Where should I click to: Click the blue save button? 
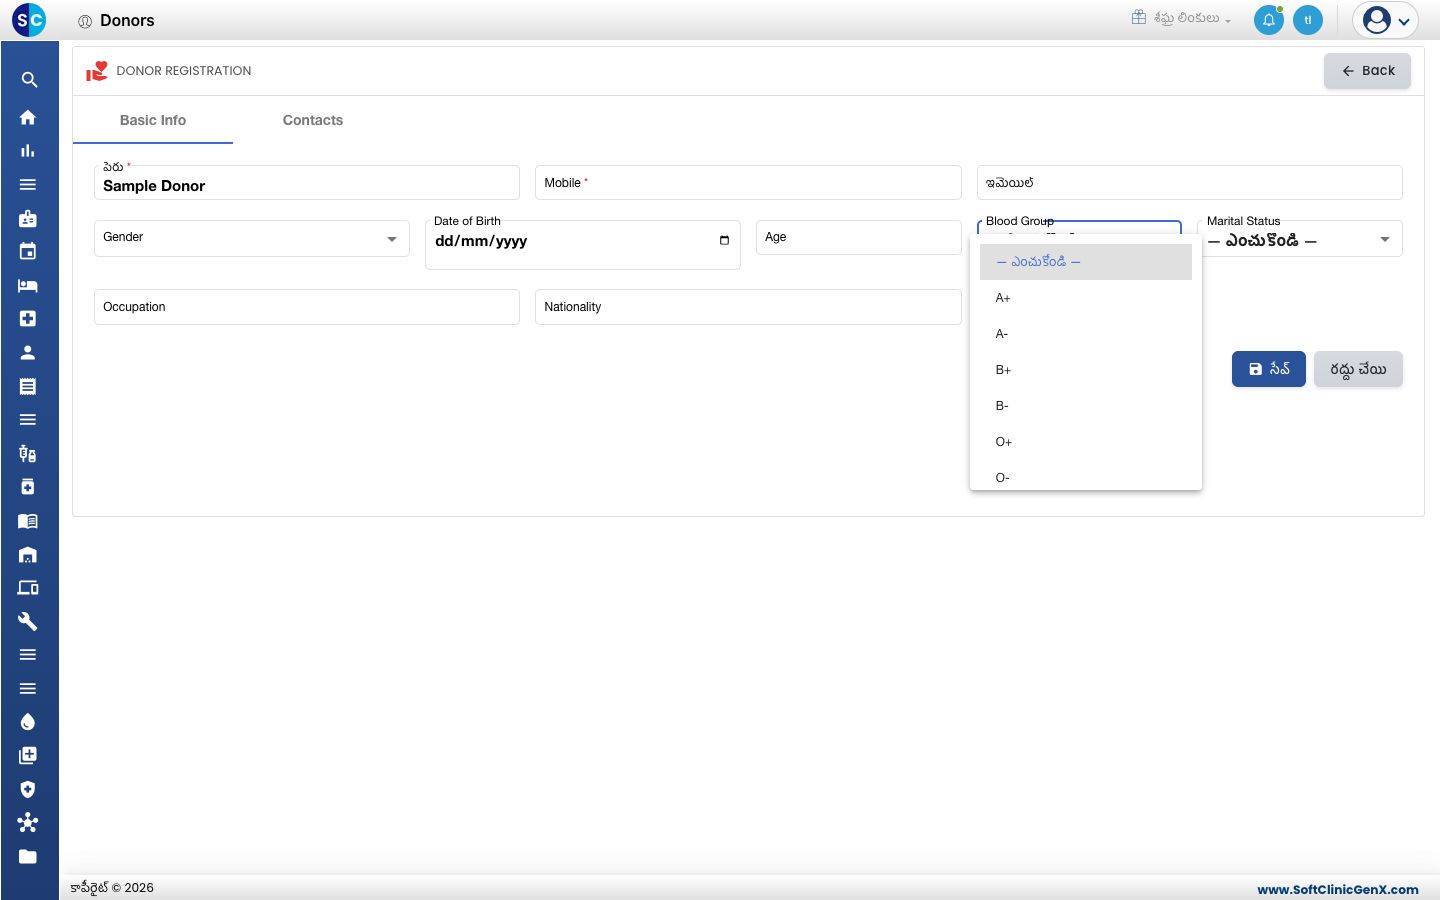[x=1269, y=369]
